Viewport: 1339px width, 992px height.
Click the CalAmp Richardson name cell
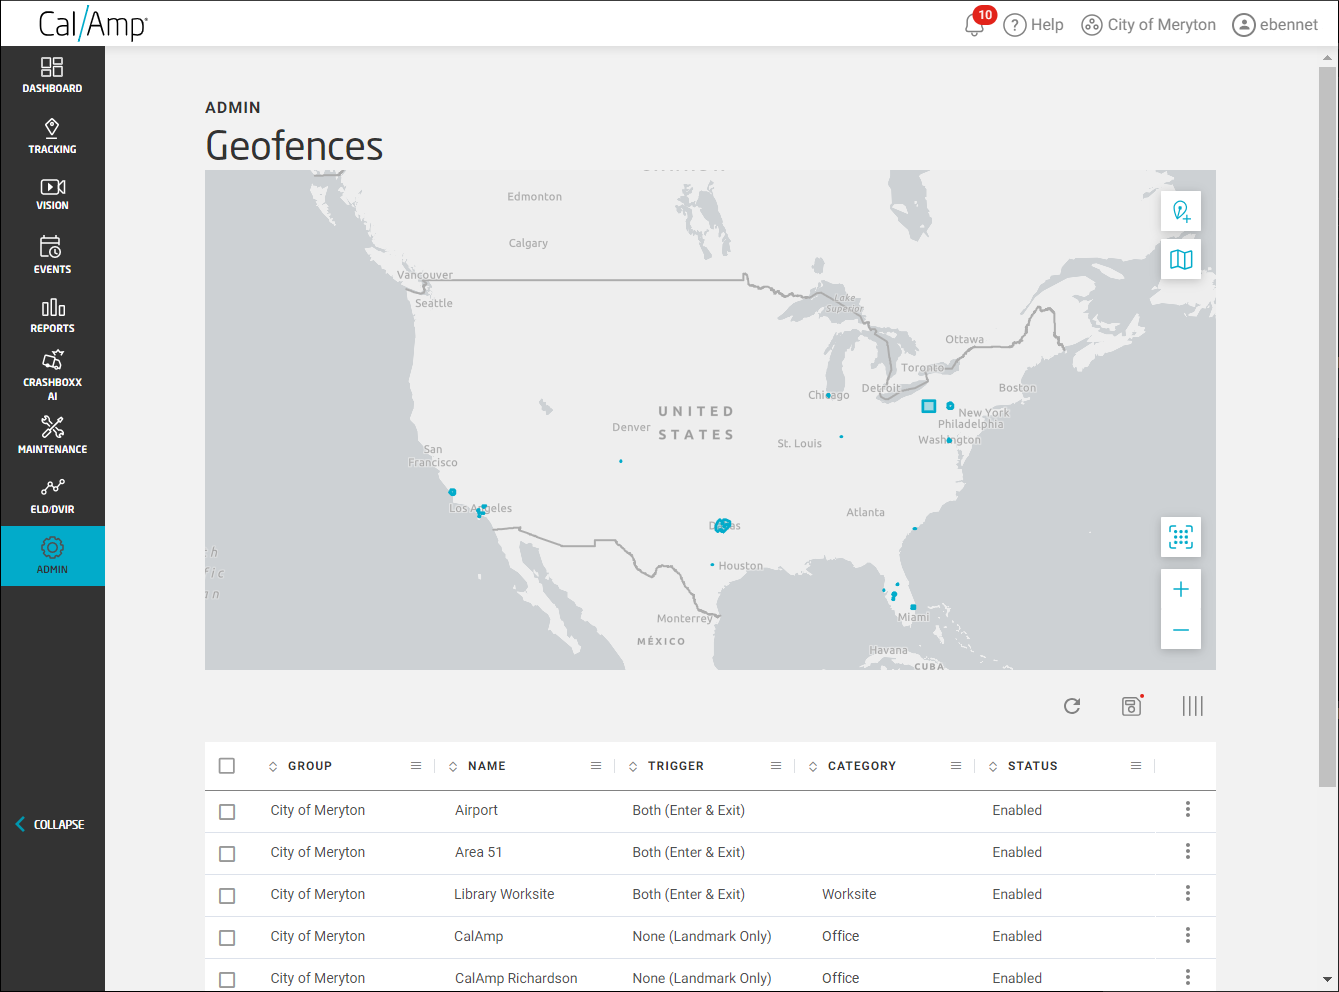pyautogui.click(x=516, y=978)
